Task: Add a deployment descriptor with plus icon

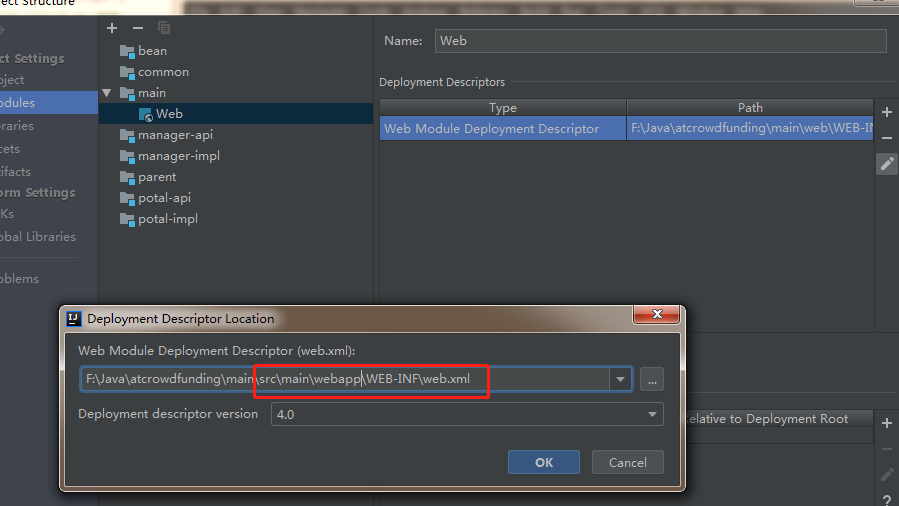Action: pyautogui.click(x=887, y=112)
